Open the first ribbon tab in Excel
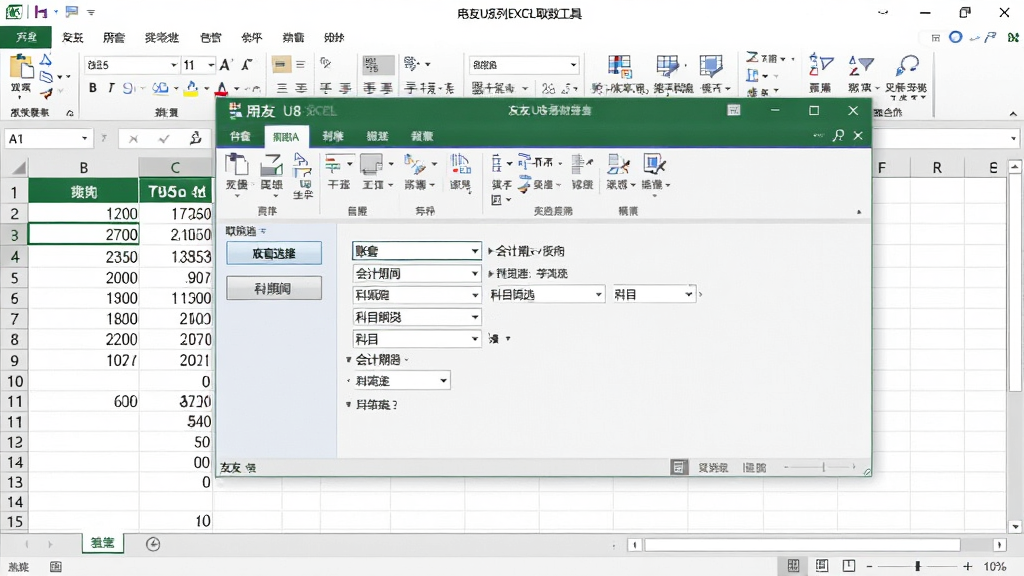 27,37
